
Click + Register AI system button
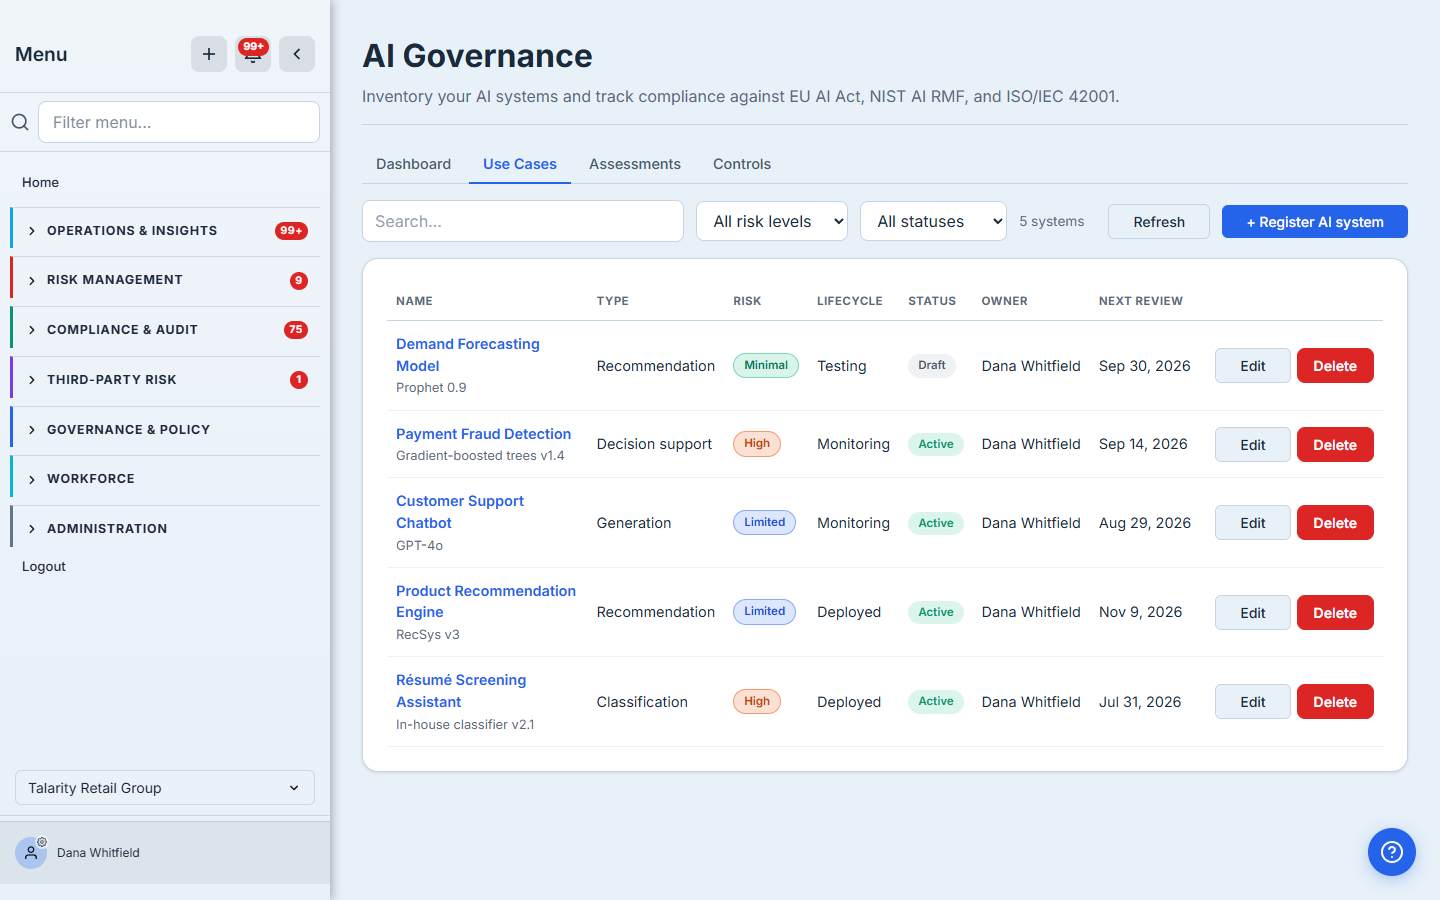click(1315, 222)
